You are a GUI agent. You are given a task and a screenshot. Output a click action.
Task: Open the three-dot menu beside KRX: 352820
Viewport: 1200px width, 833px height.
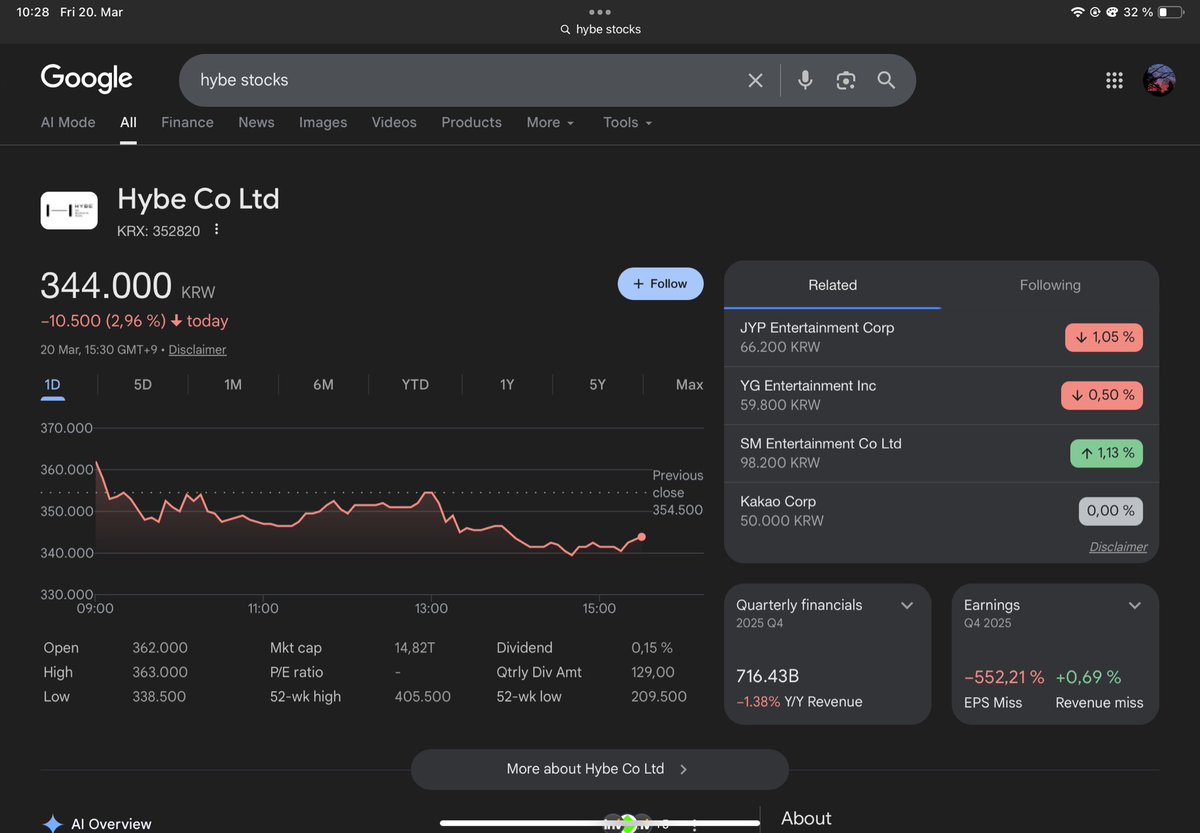point(216,230)
